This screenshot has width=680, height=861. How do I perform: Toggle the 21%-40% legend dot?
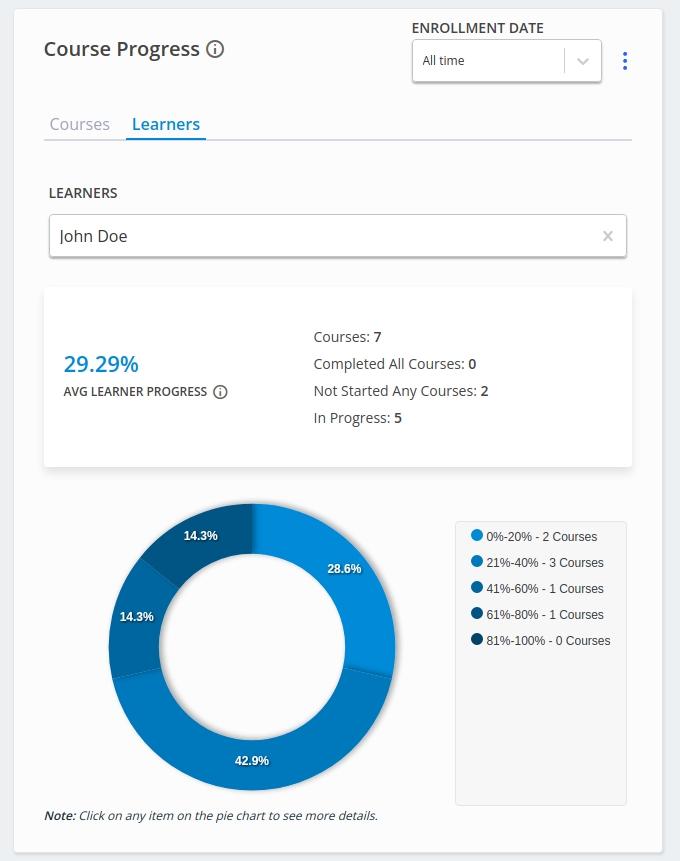click(477, 562)
